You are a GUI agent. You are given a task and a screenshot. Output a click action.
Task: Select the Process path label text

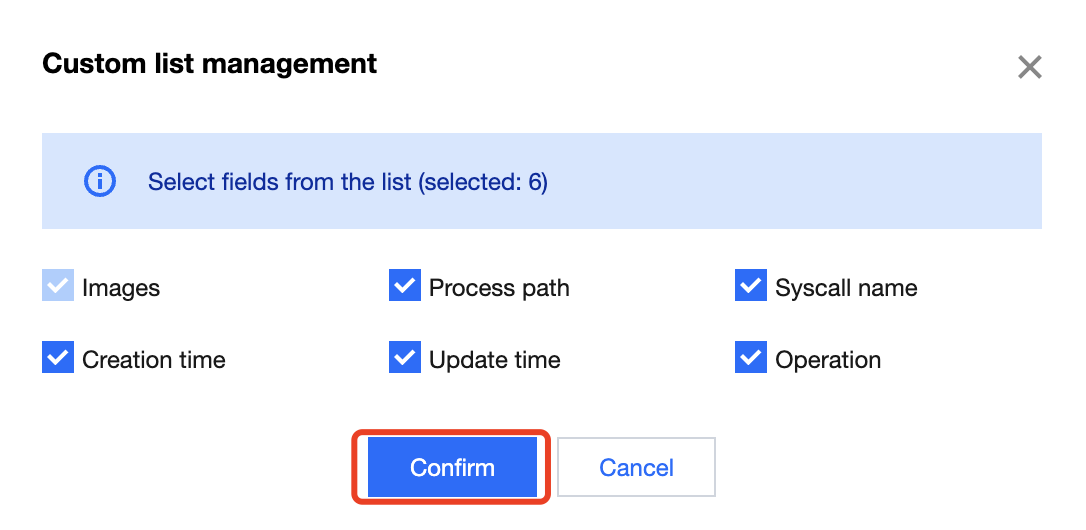click(x=499, y=288)
